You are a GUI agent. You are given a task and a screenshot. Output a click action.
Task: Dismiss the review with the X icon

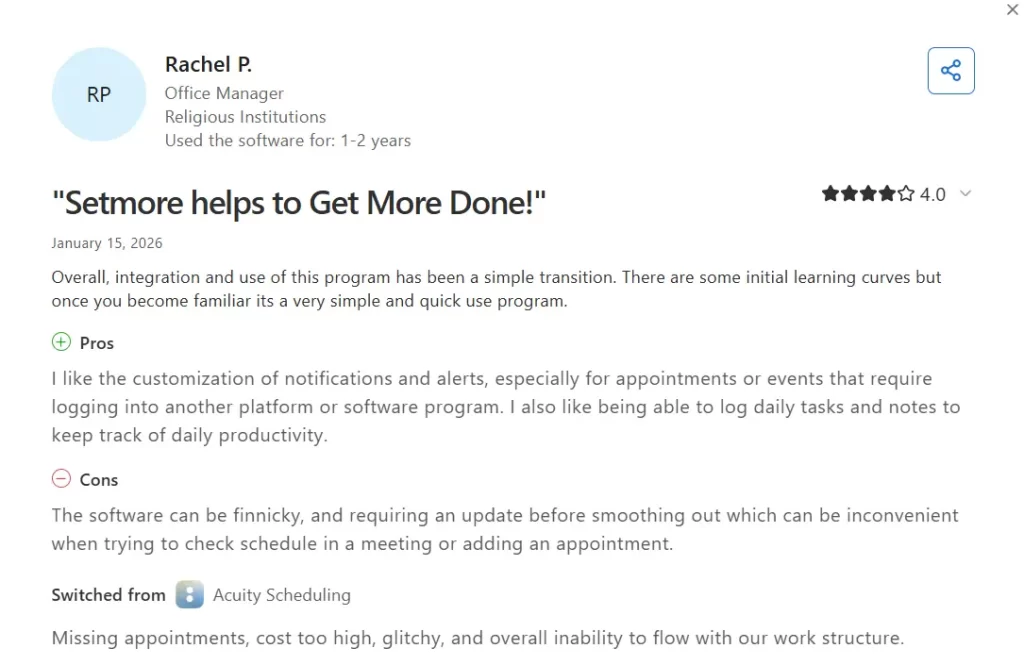(x=1011, y=9)
